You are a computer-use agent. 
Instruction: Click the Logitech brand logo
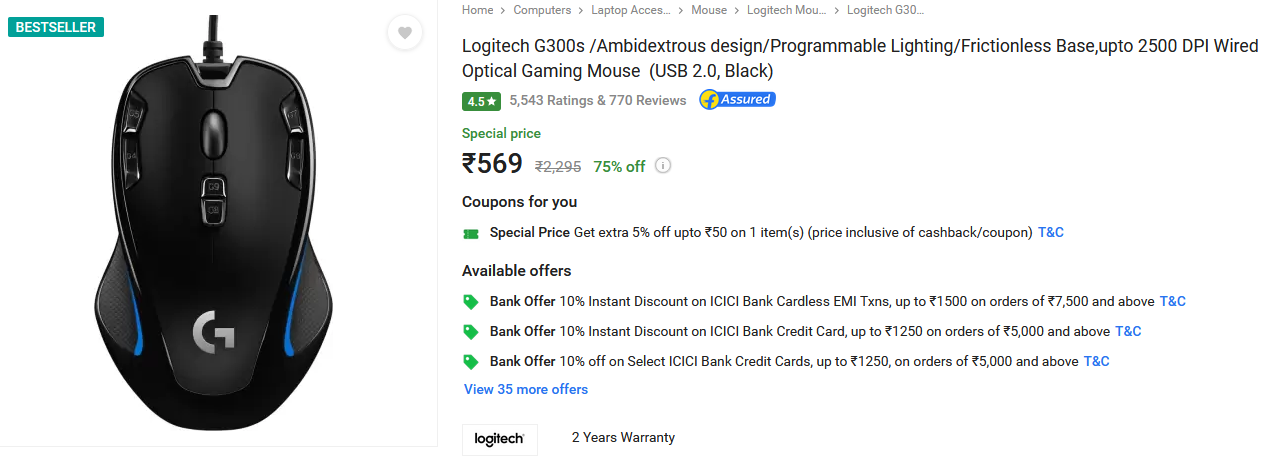click(500, 439)
